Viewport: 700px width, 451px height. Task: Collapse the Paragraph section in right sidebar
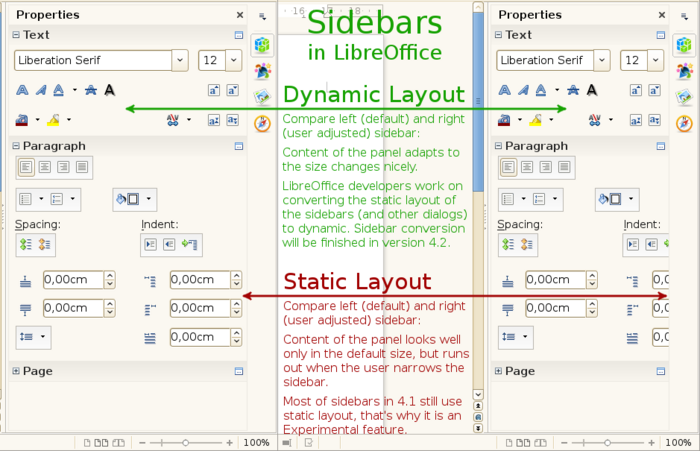pos(494,146)
